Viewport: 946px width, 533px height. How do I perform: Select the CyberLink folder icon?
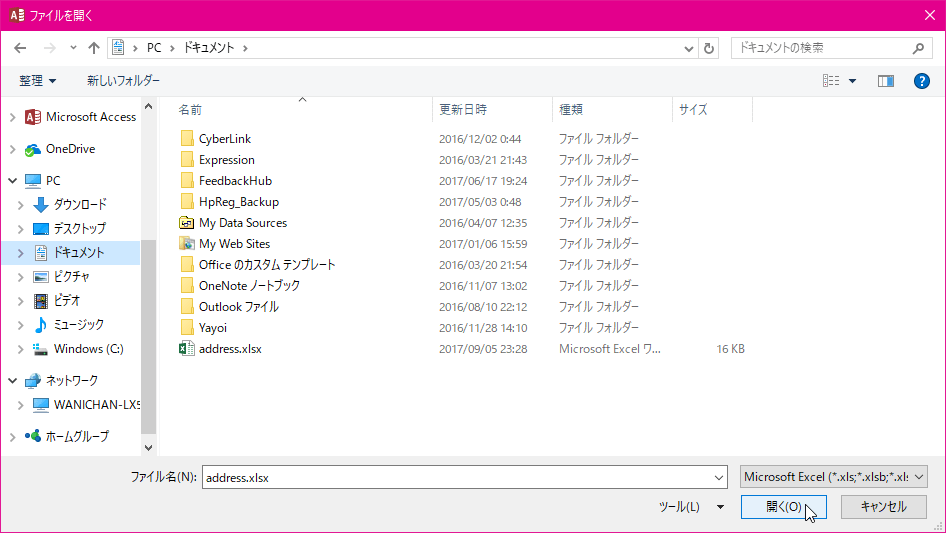pos(187,139)
